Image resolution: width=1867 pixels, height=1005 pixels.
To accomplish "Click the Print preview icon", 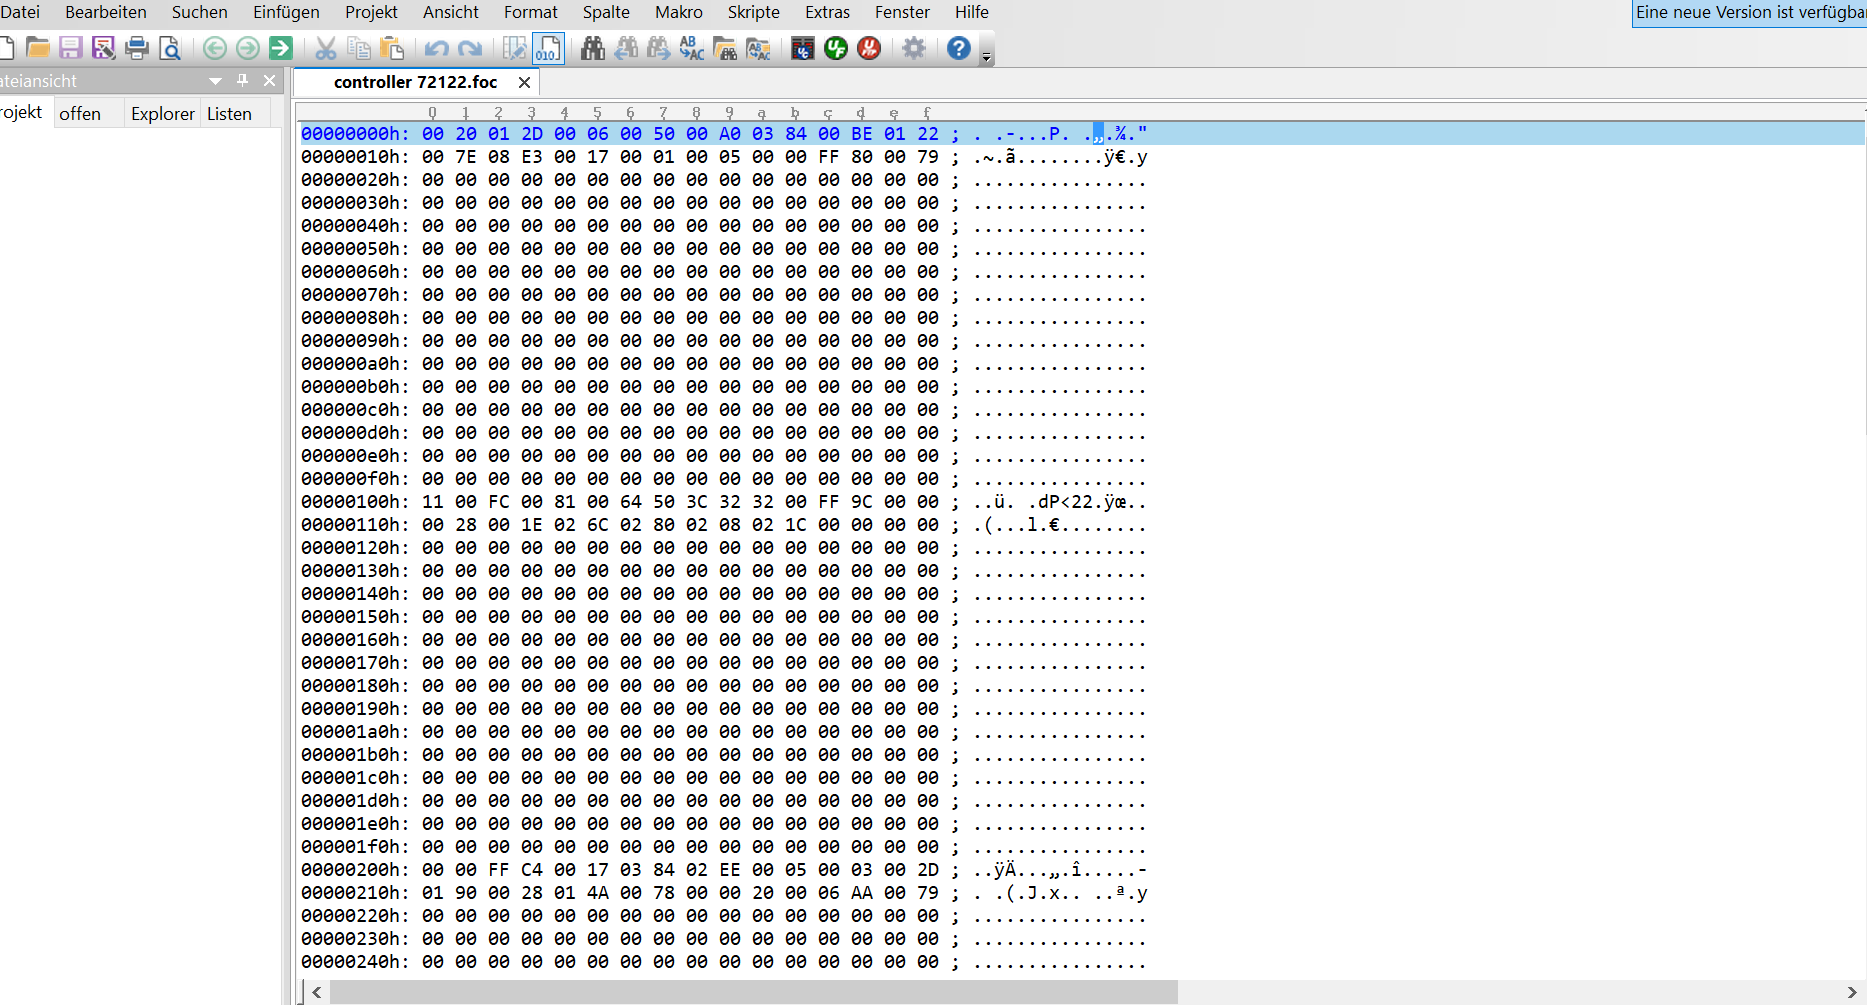I will (x=170, y=48).
